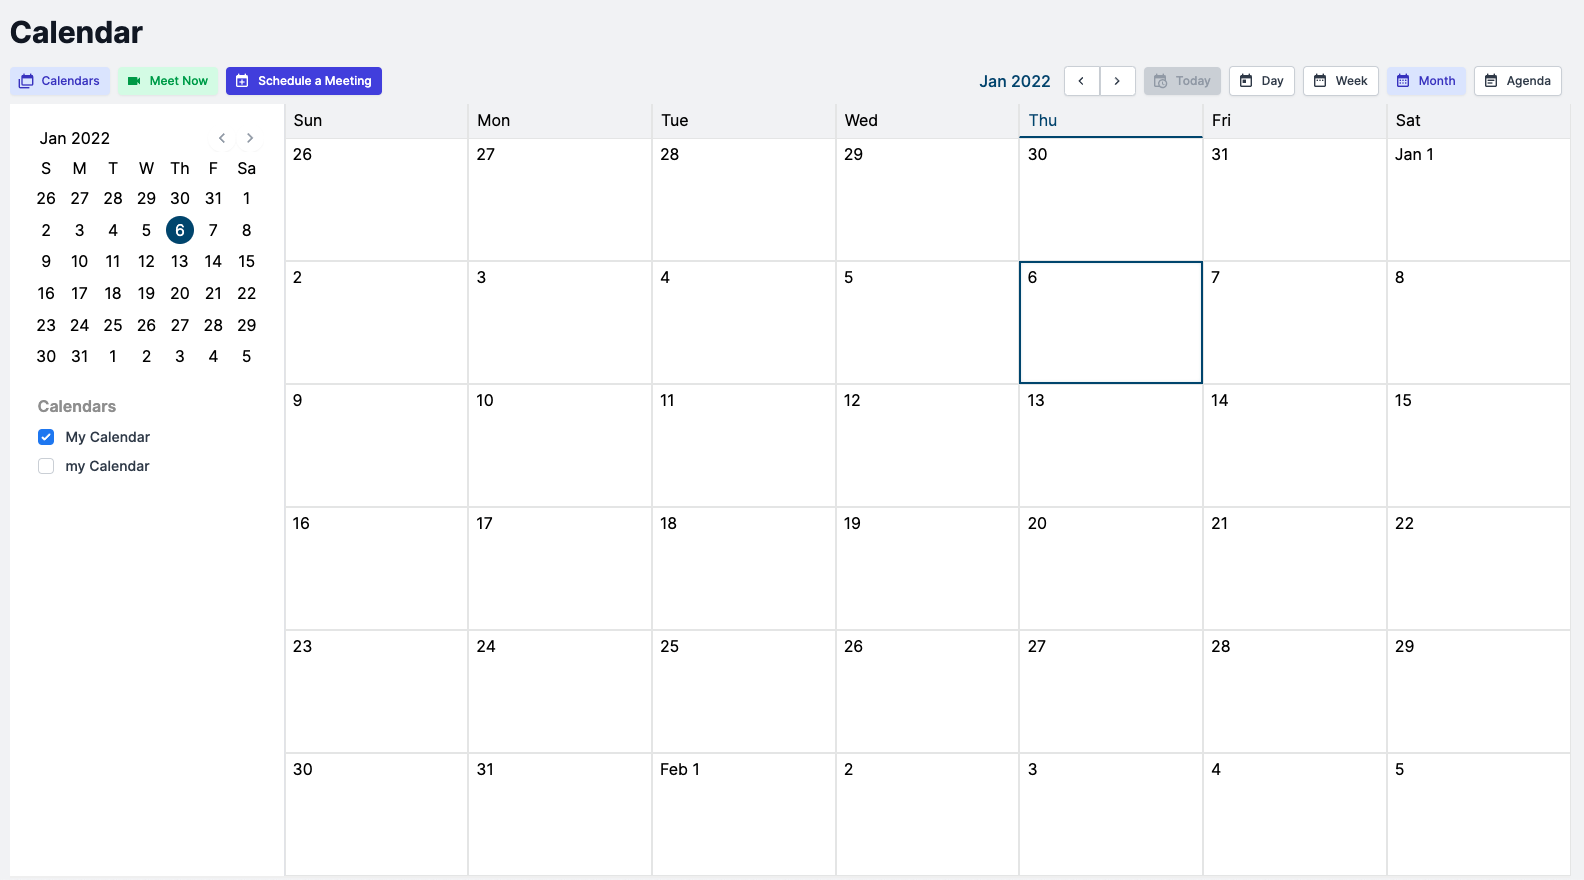Image resolution: width=1584 pixels, height=880 pixels.
Task: Advance to next month in main toolbar
Action: point(1117,81)
